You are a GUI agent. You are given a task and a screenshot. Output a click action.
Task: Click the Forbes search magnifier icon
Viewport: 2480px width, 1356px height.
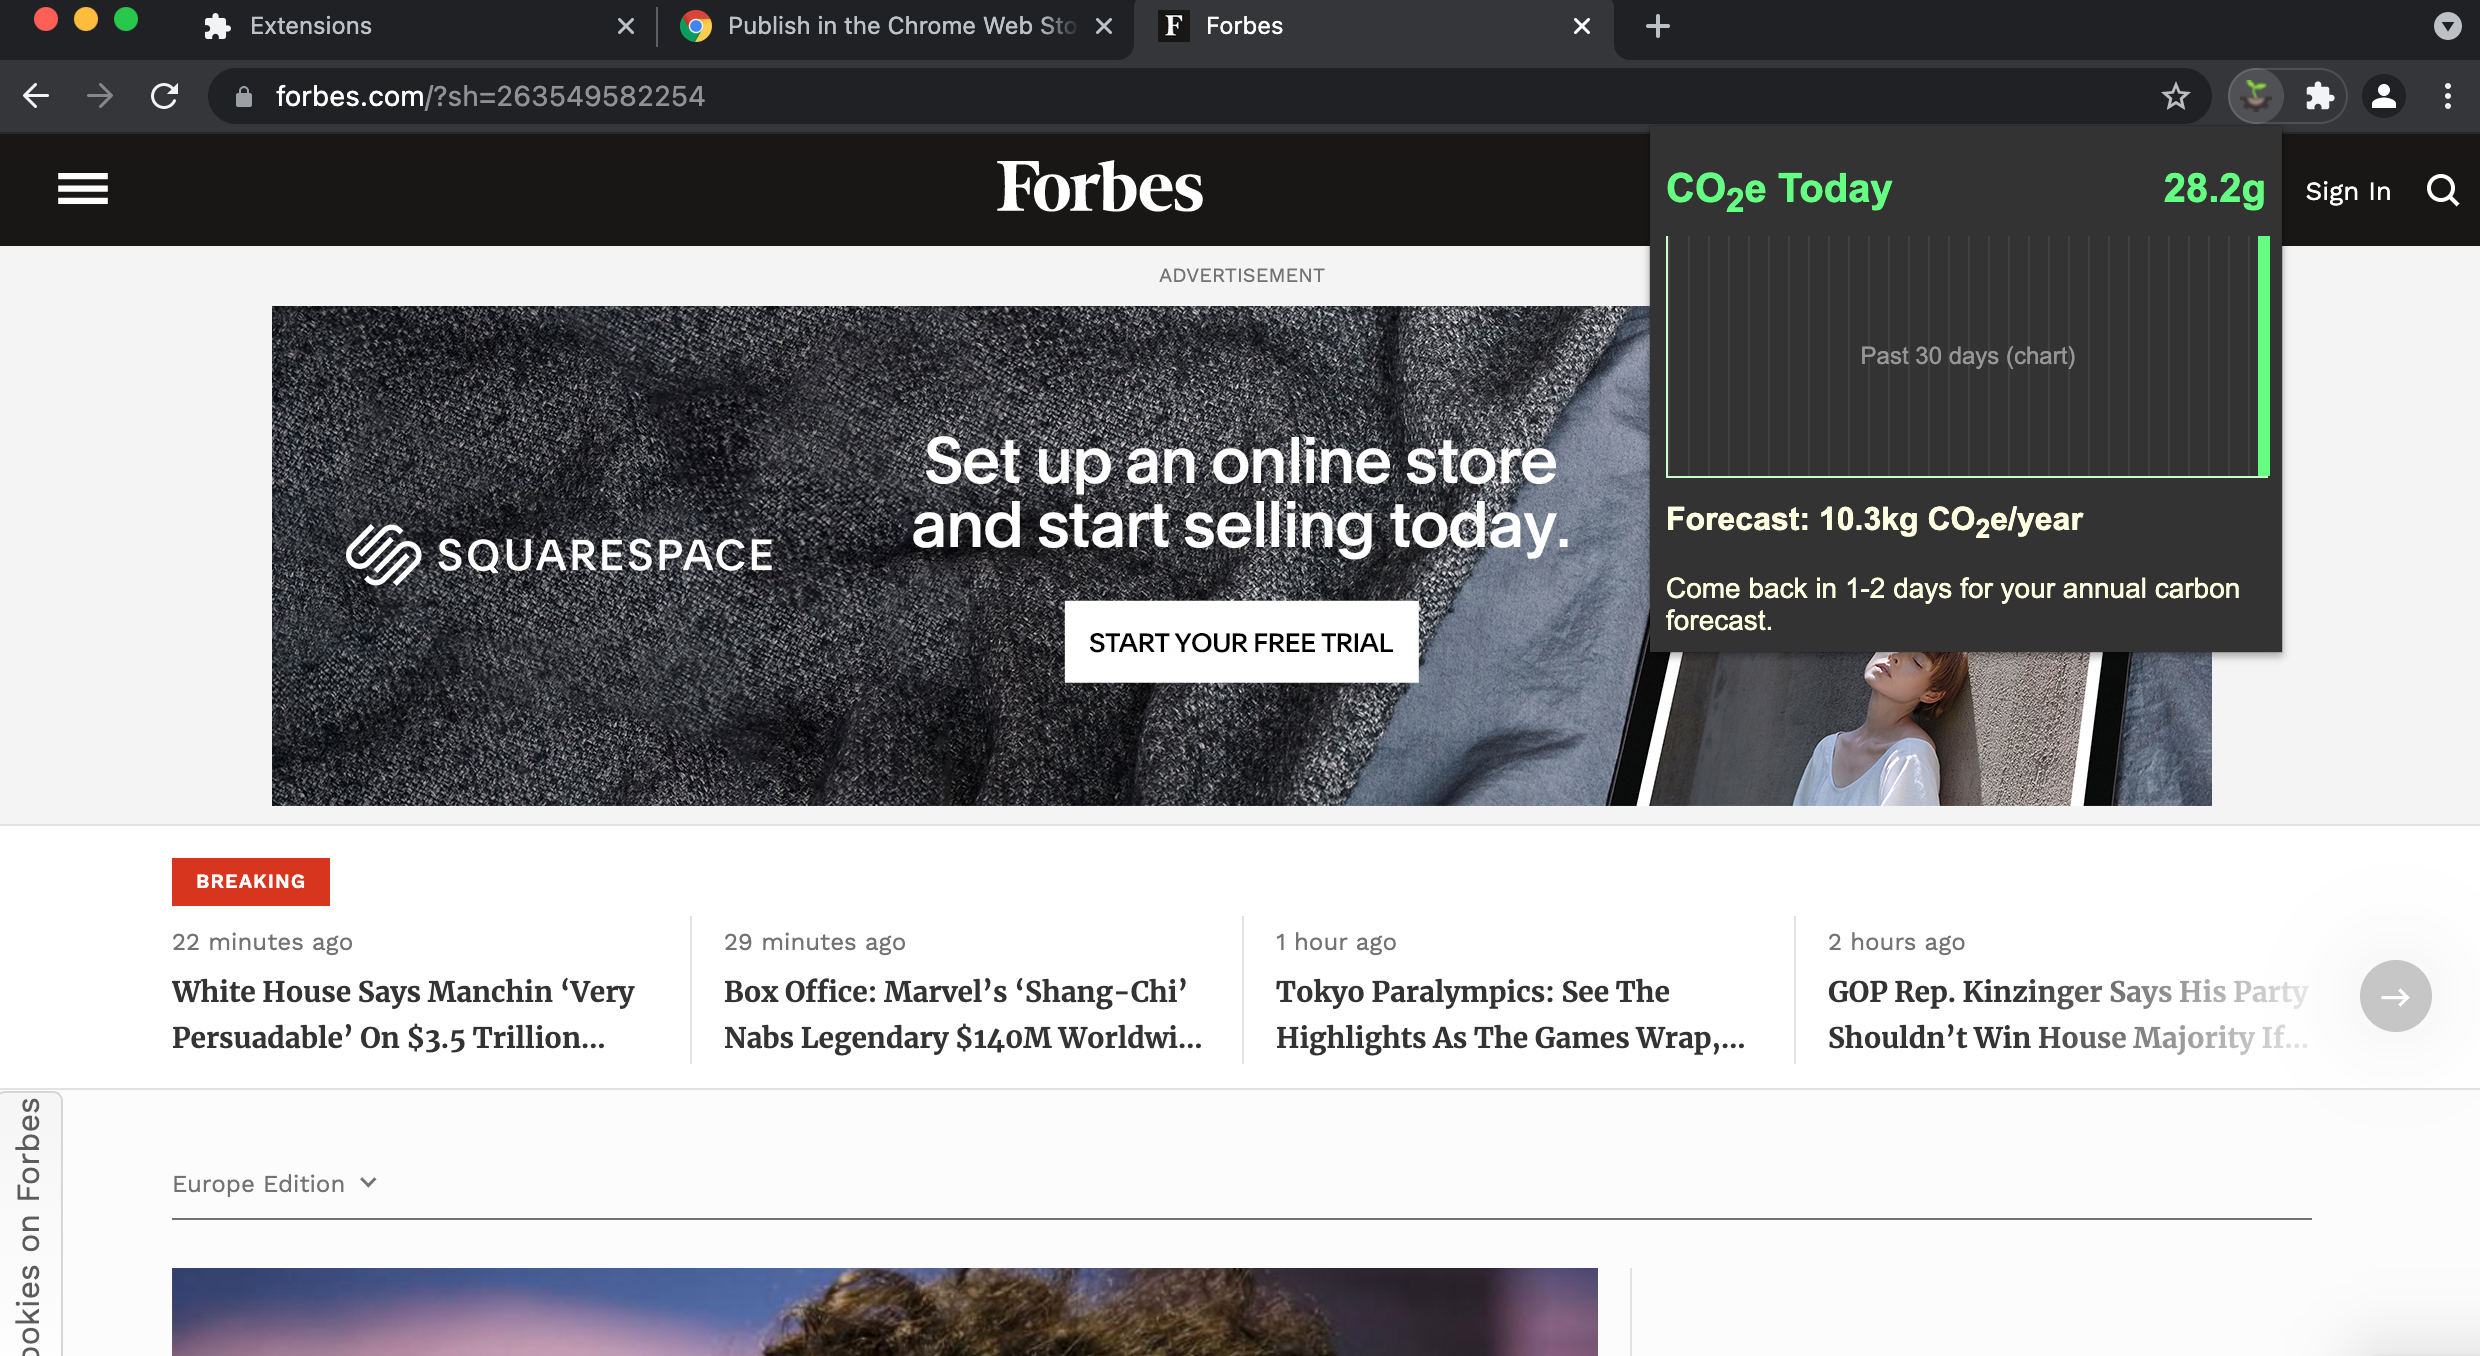pos(2442,190)
